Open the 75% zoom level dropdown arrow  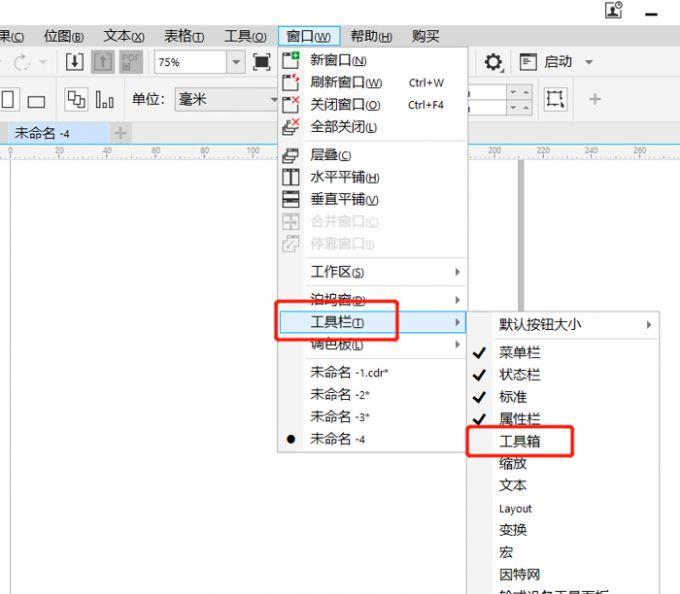pos(236,62)
